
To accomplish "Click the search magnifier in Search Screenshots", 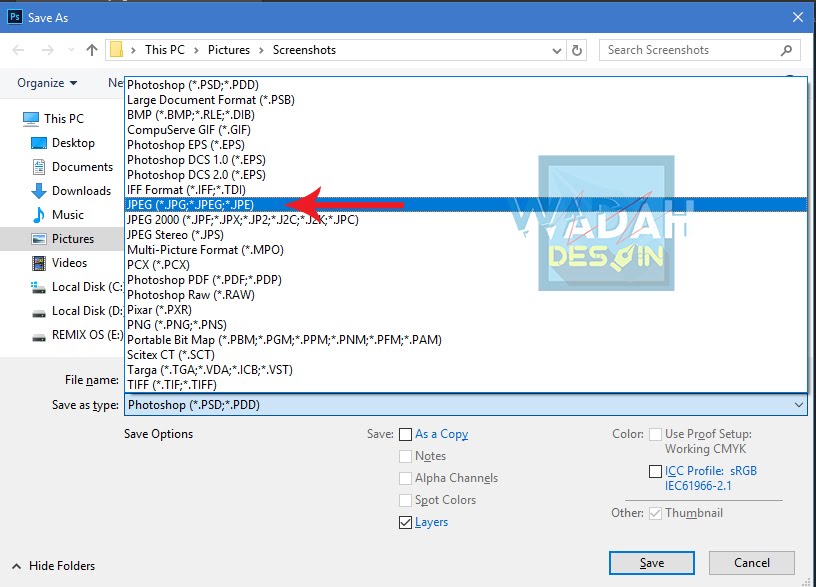I will coord(787,49).
